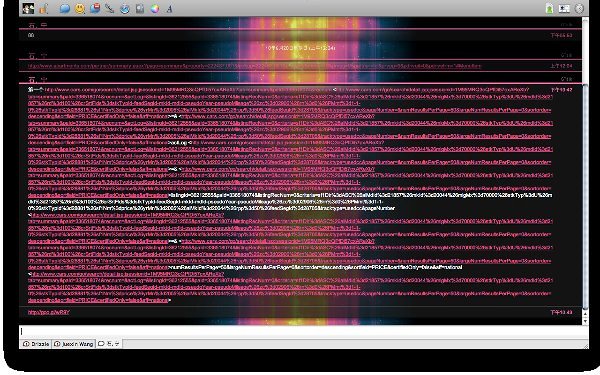Switch to the Dribbble chat tab

36,344
